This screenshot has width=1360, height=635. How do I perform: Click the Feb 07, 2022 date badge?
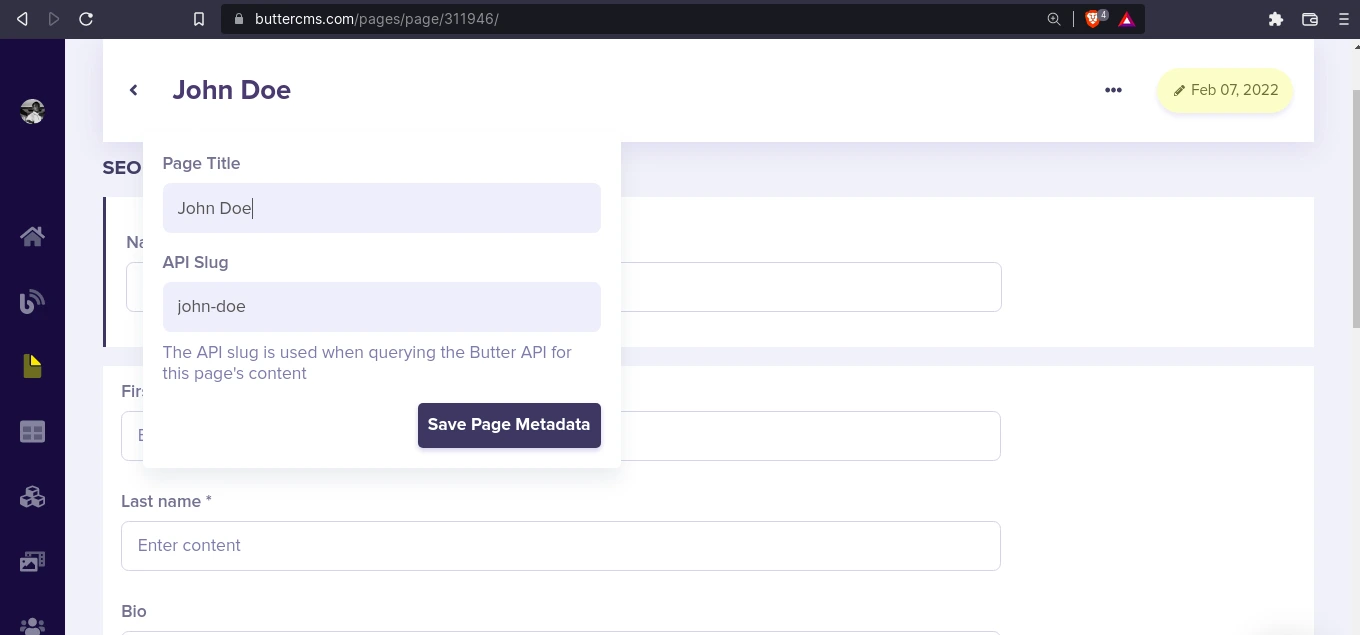(x=1225, y=90)
